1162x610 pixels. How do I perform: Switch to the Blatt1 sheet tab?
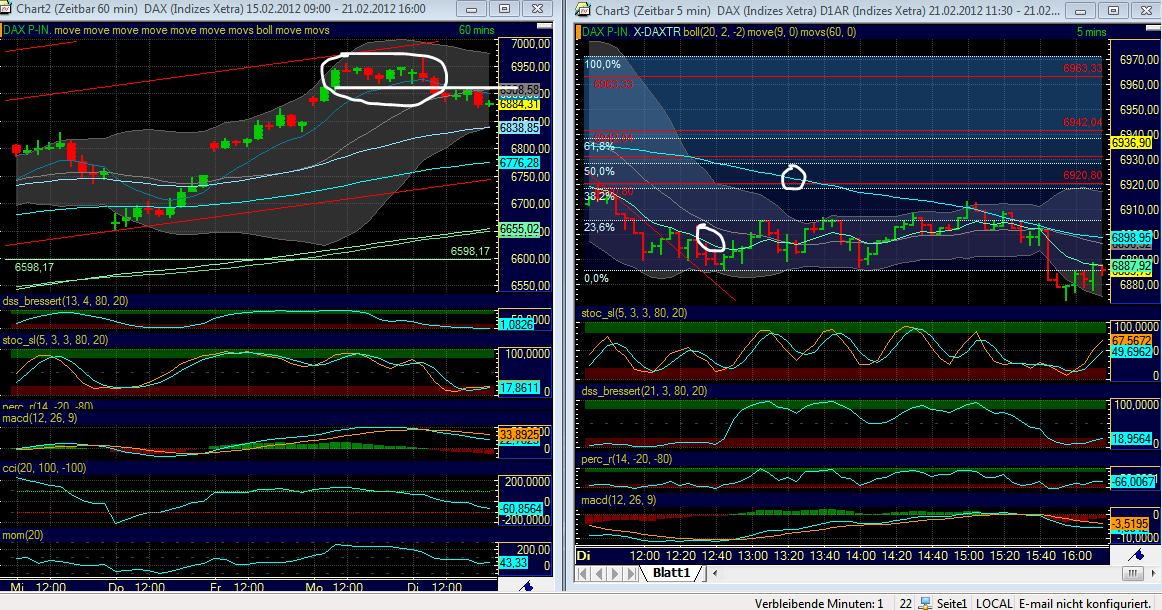pyautogui.click(x=672, y=572)
